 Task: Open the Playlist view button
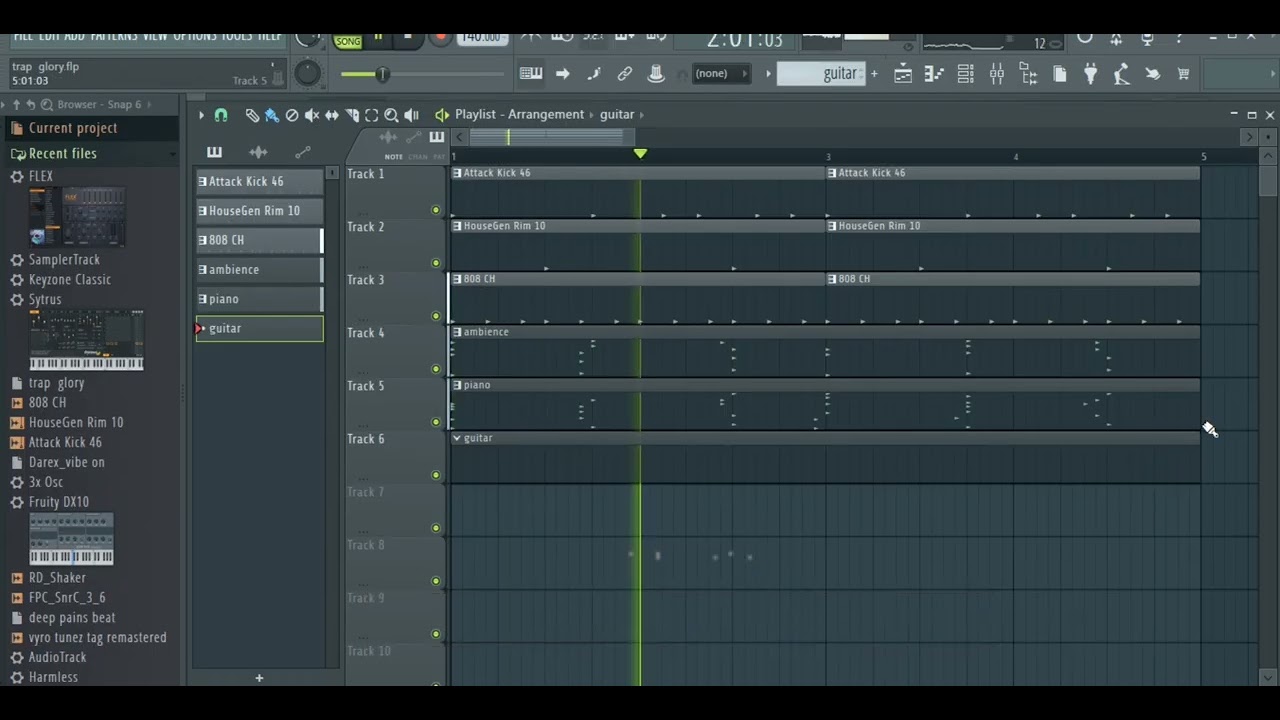[x=903, y=74]
